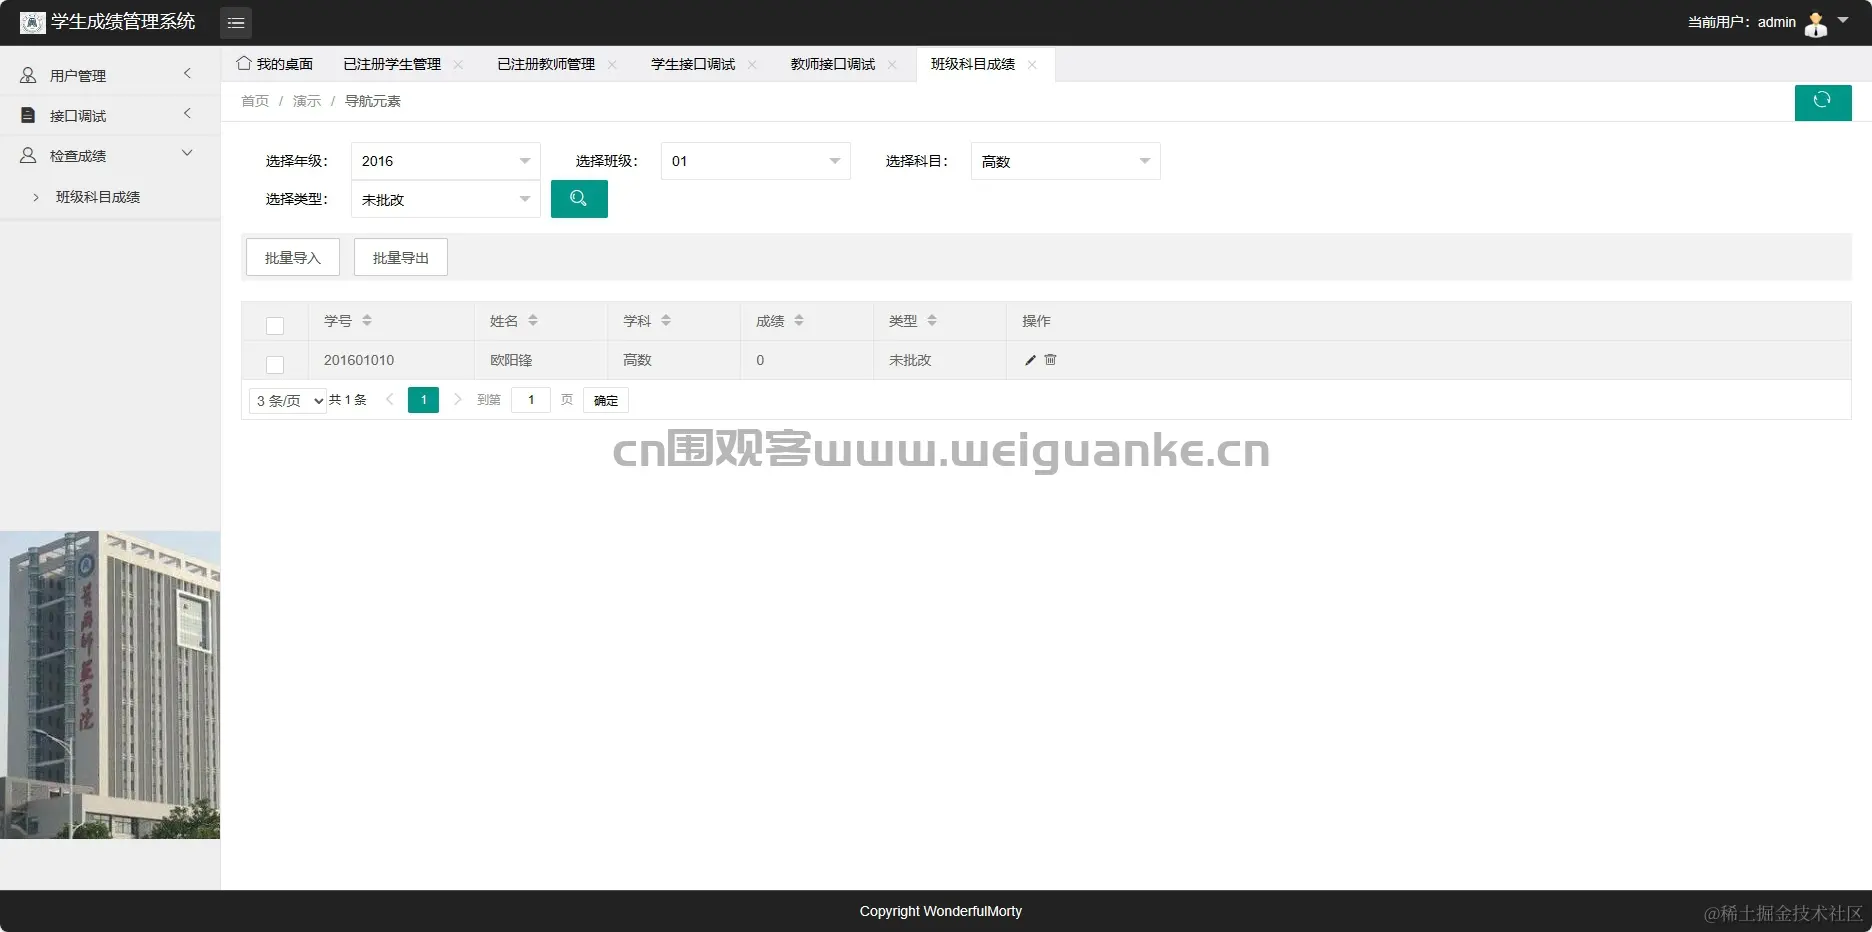This screenshot has height=932, width=1872.
Task: Go to previous page arrow in pagination
Action: pos(390,399)
